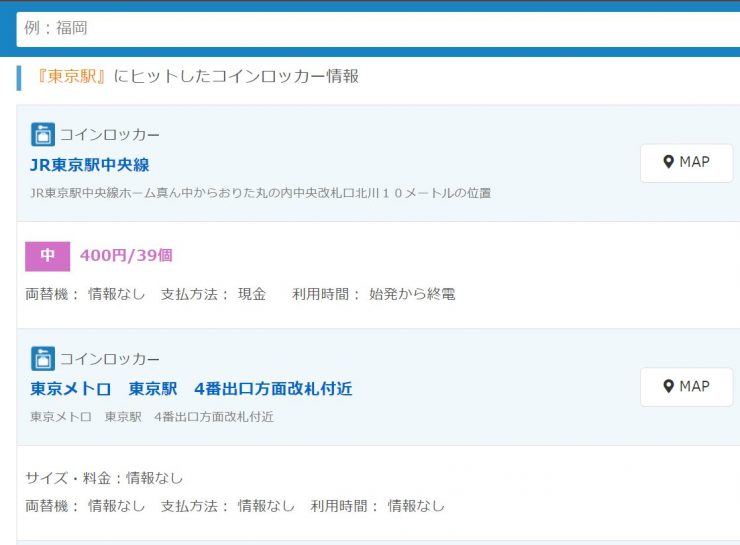Open the 東京メトロ 東京駅 4番出口方面改札付近 title link
This screenshot has width=740, height=545.
(191, 389)
